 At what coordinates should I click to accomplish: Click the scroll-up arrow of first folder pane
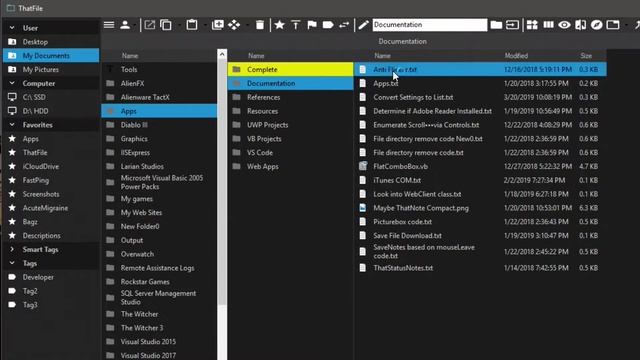(x=222, y=54)
